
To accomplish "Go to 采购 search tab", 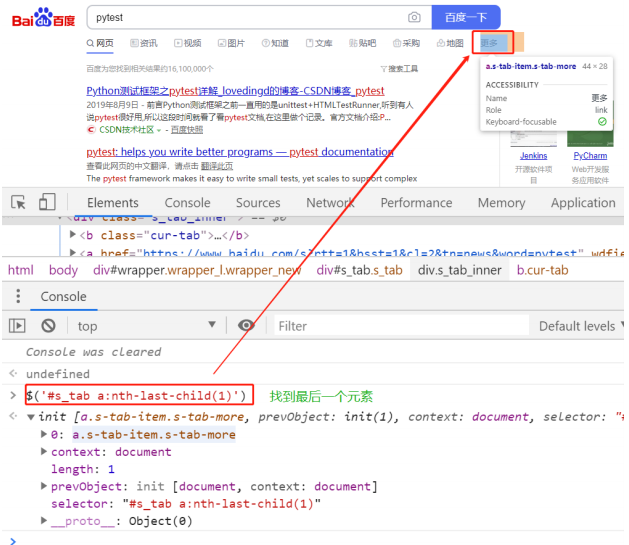I will (406, 43).
